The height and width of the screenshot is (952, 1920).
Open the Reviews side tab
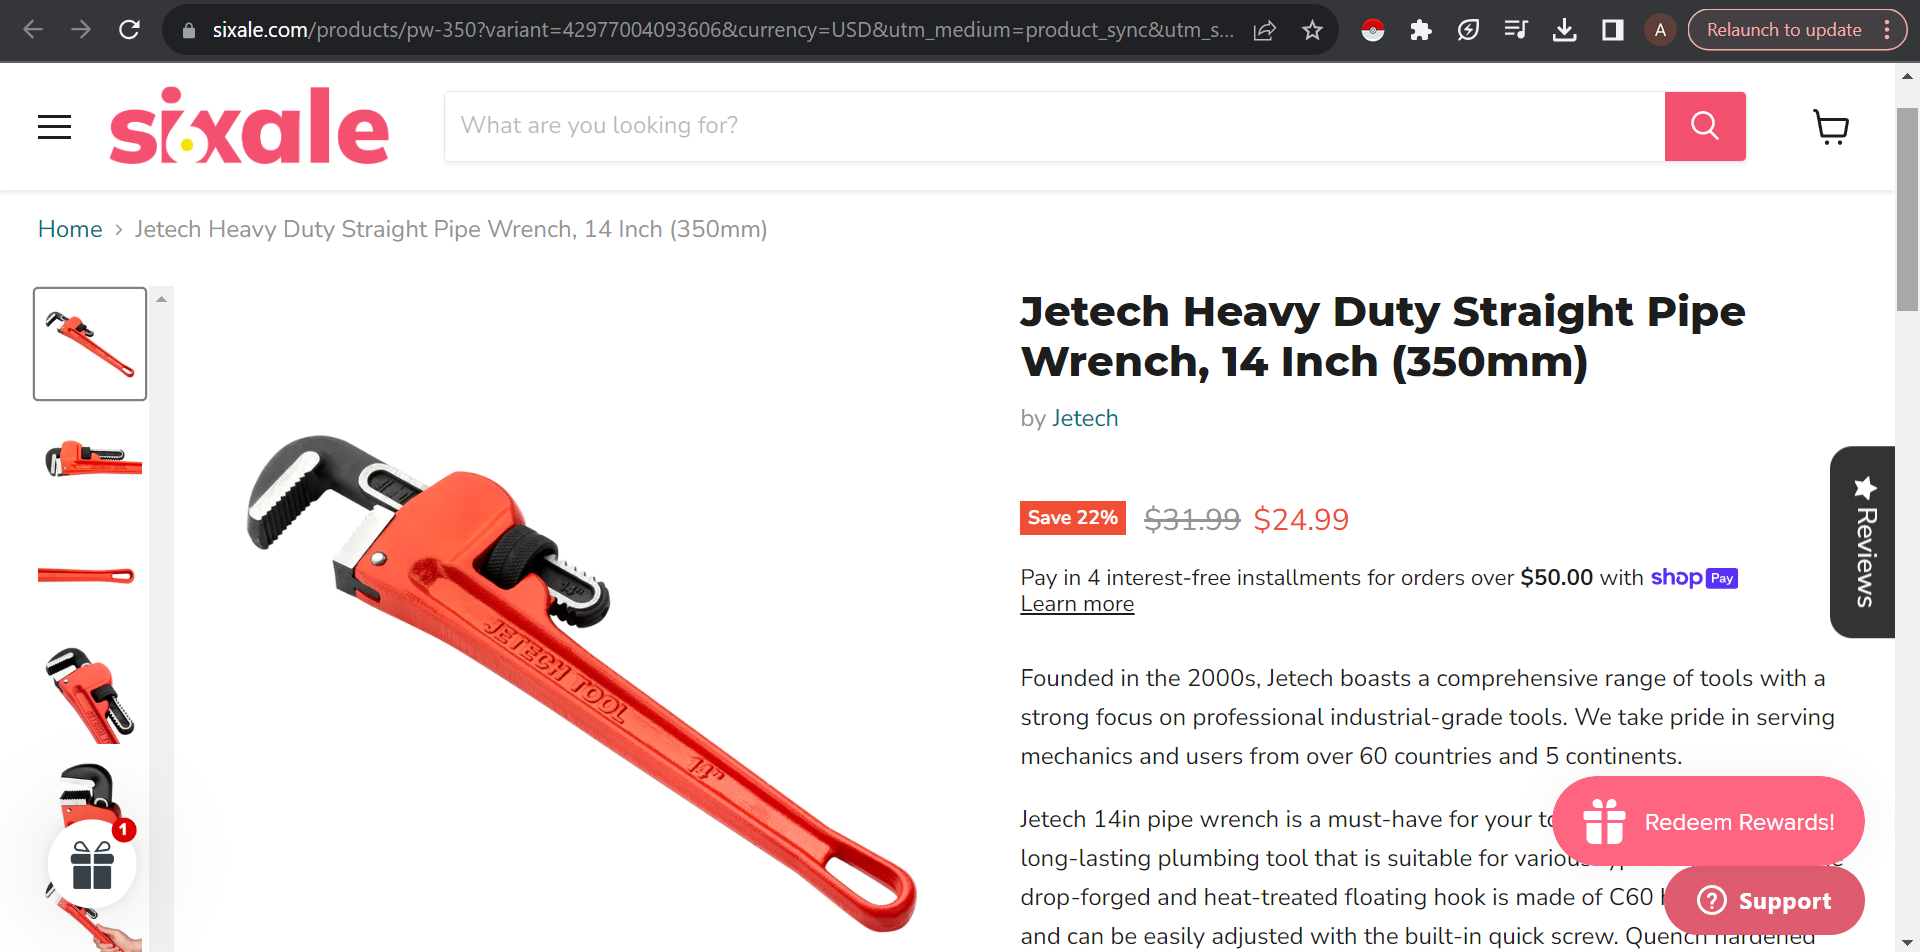[x=1863, y=542]
